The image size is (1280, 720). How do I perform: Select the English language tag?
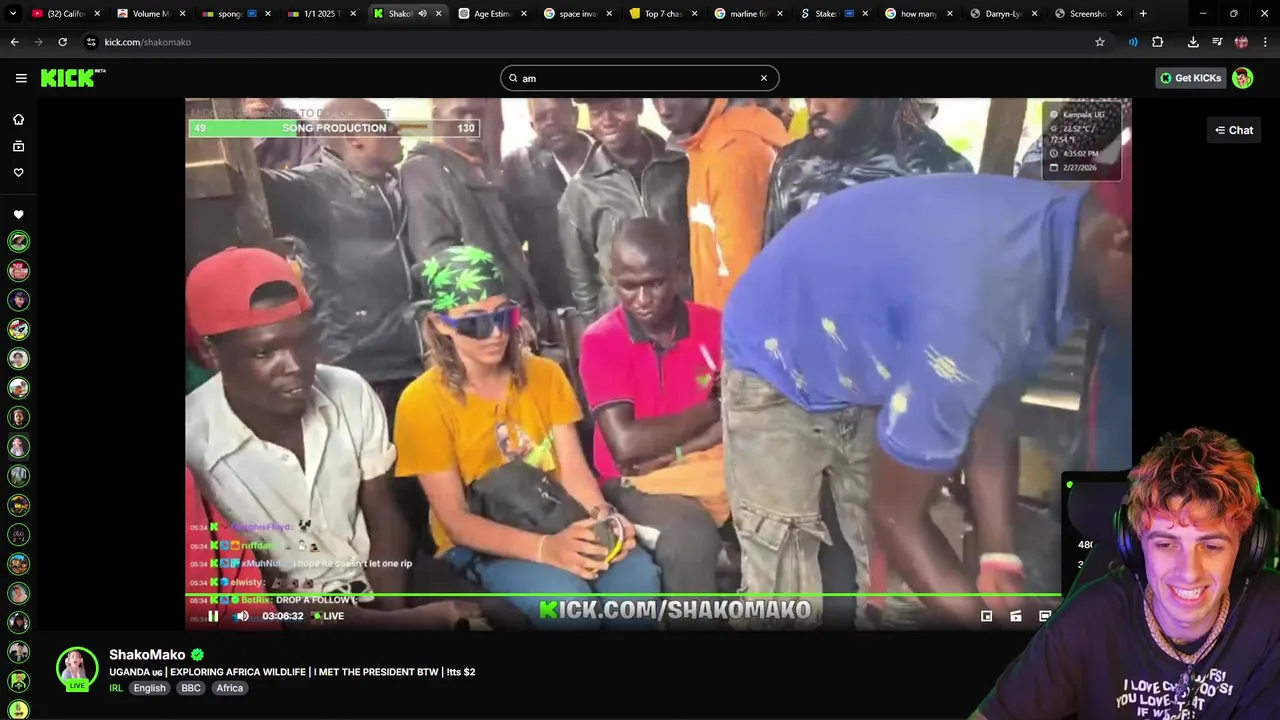[150, 688]
